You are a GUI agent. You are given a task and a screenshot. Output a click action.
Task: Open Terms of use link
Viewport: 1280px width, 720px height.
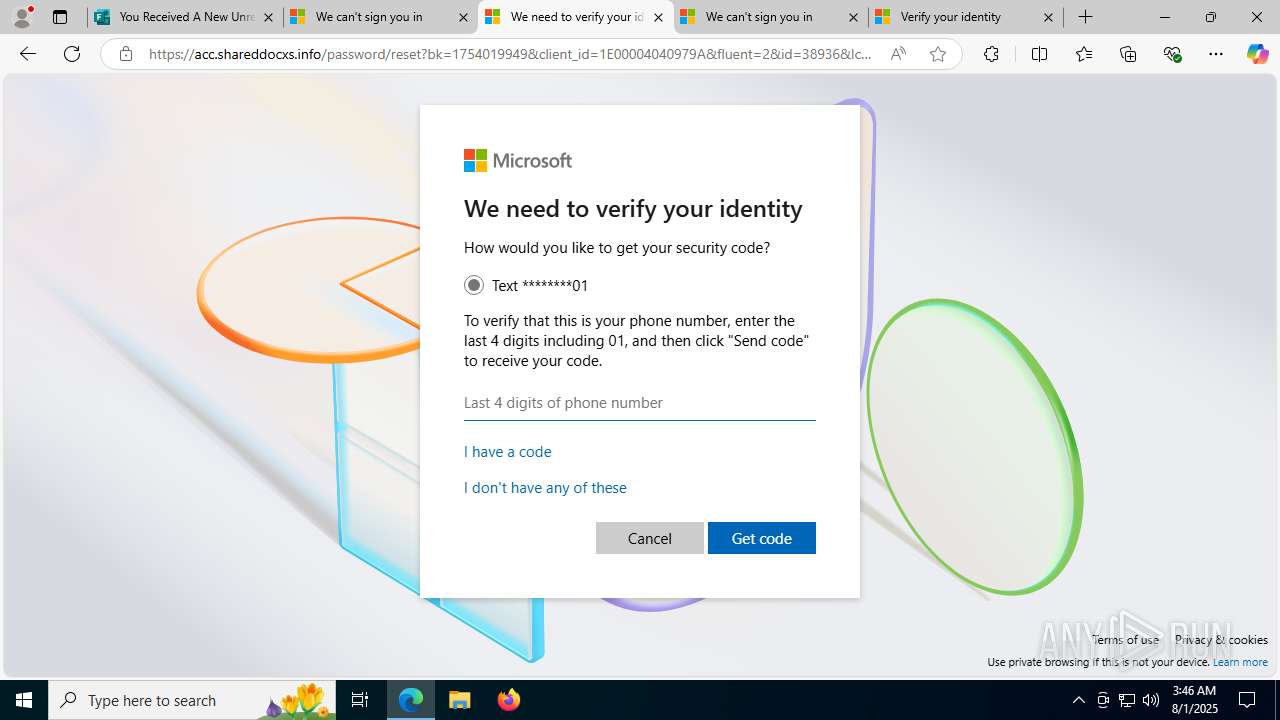coord(1125,640)
